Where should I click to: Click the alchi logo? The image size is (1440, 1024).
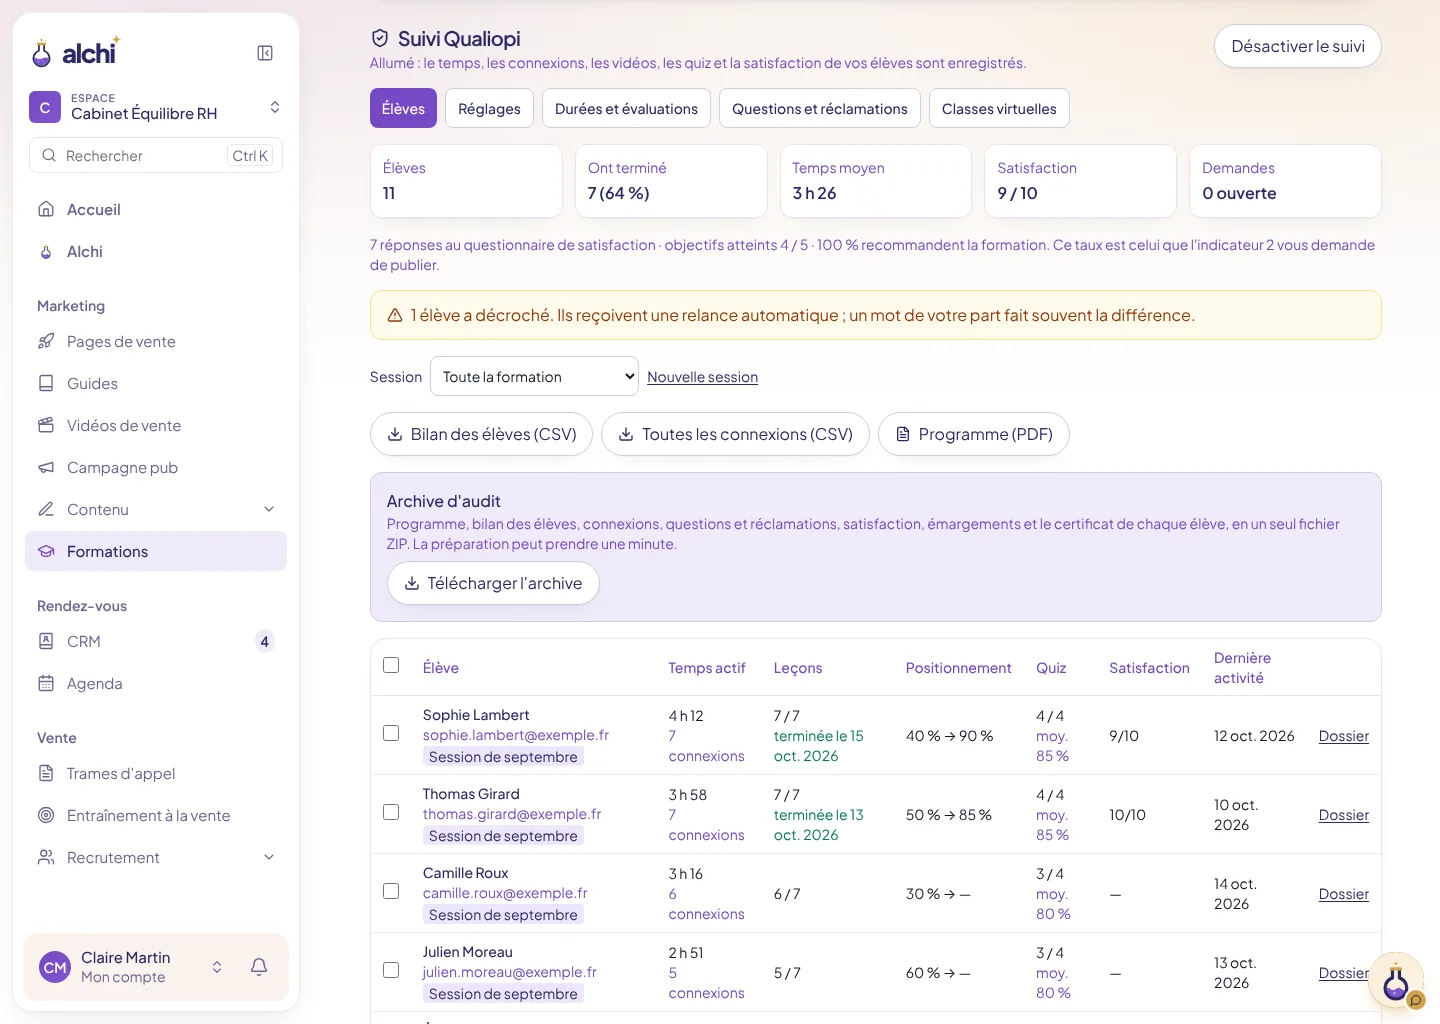[x=76, y=52]
